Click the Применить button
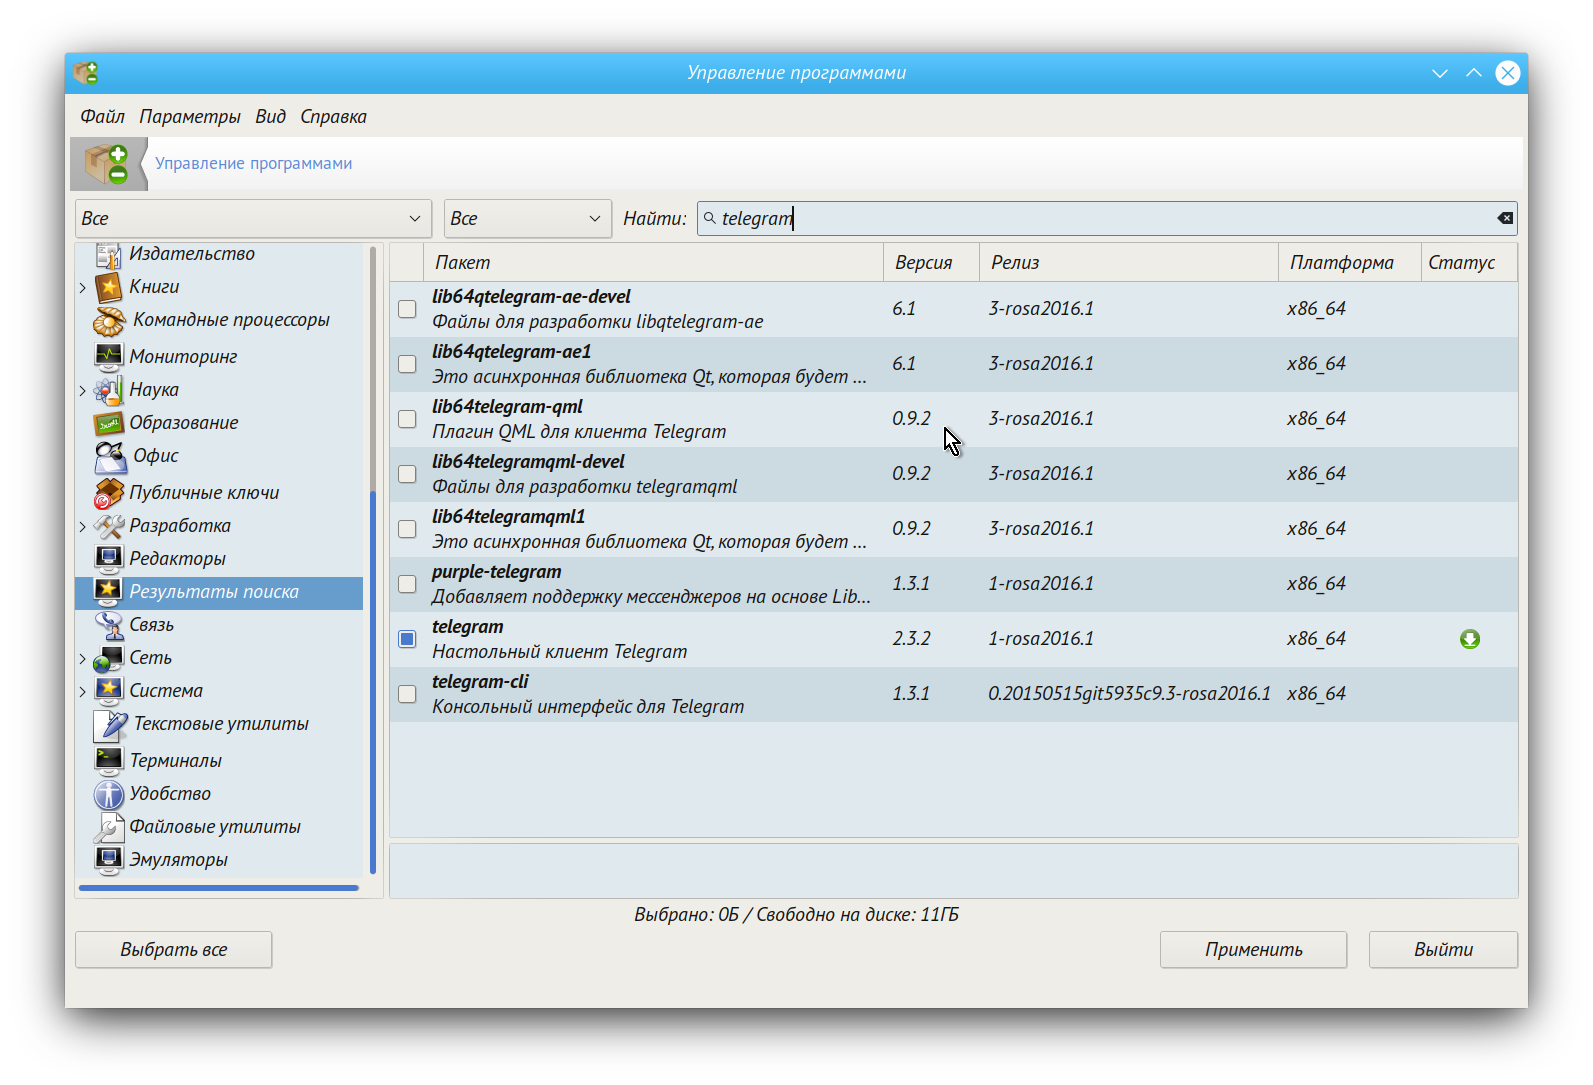 pyautogui.click(x=1253, y=950)
